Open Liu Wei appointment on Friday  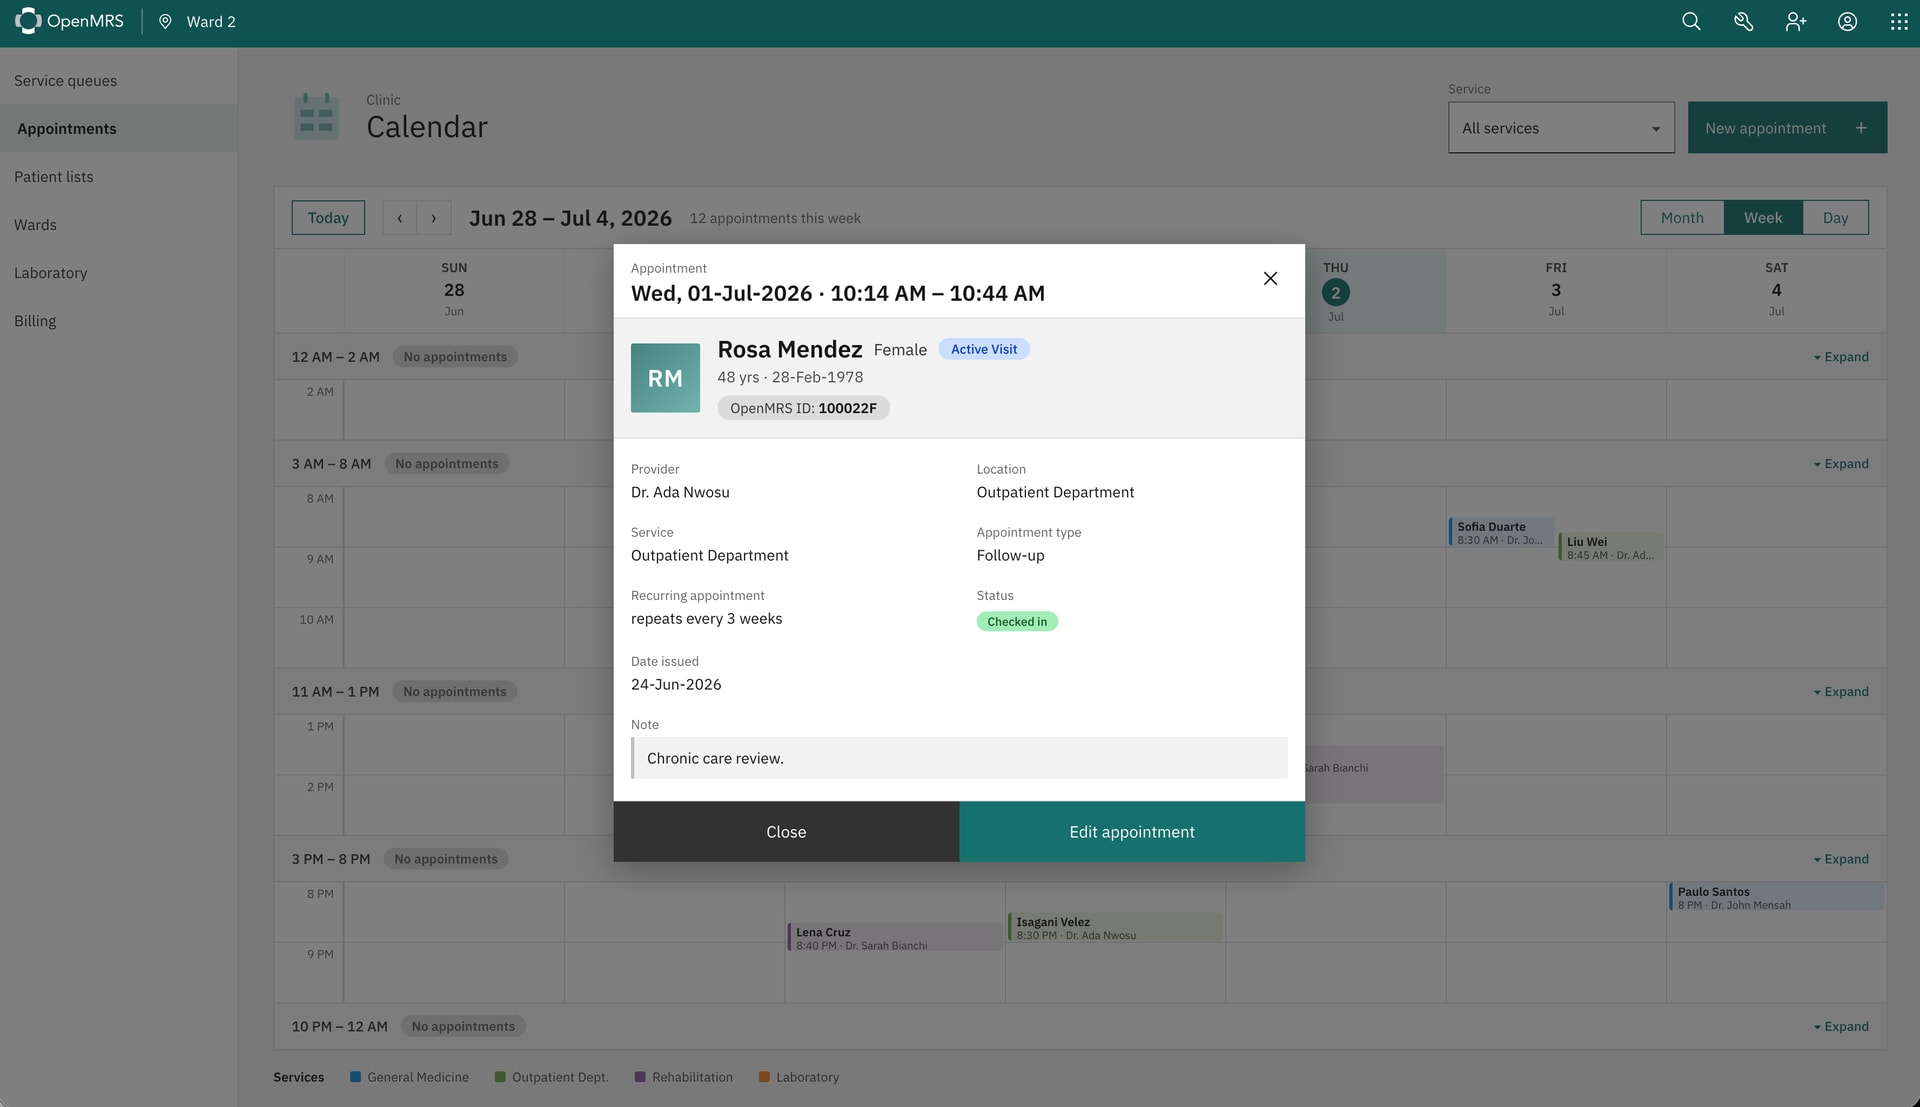click(1610, 547)
